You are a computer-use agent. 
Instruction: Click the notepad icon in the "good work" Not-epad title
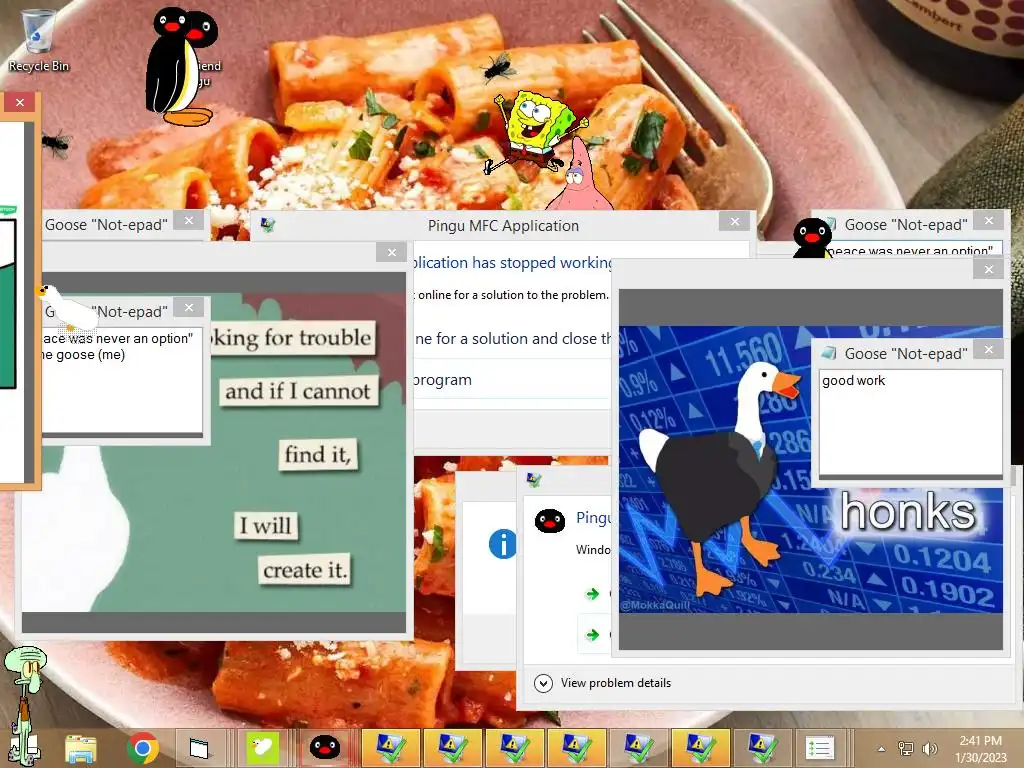coord(829,353)
